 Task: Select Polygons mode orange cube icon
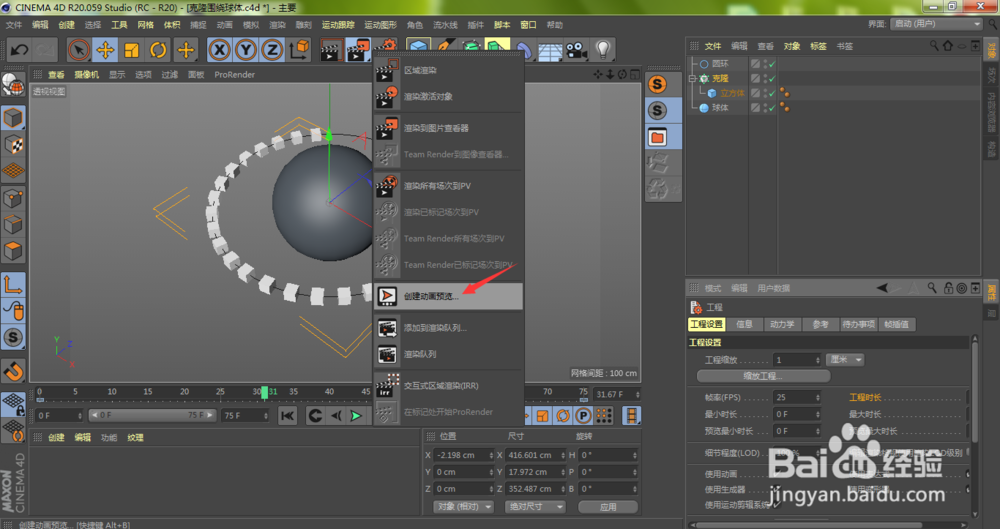click(x=13, y=251)
